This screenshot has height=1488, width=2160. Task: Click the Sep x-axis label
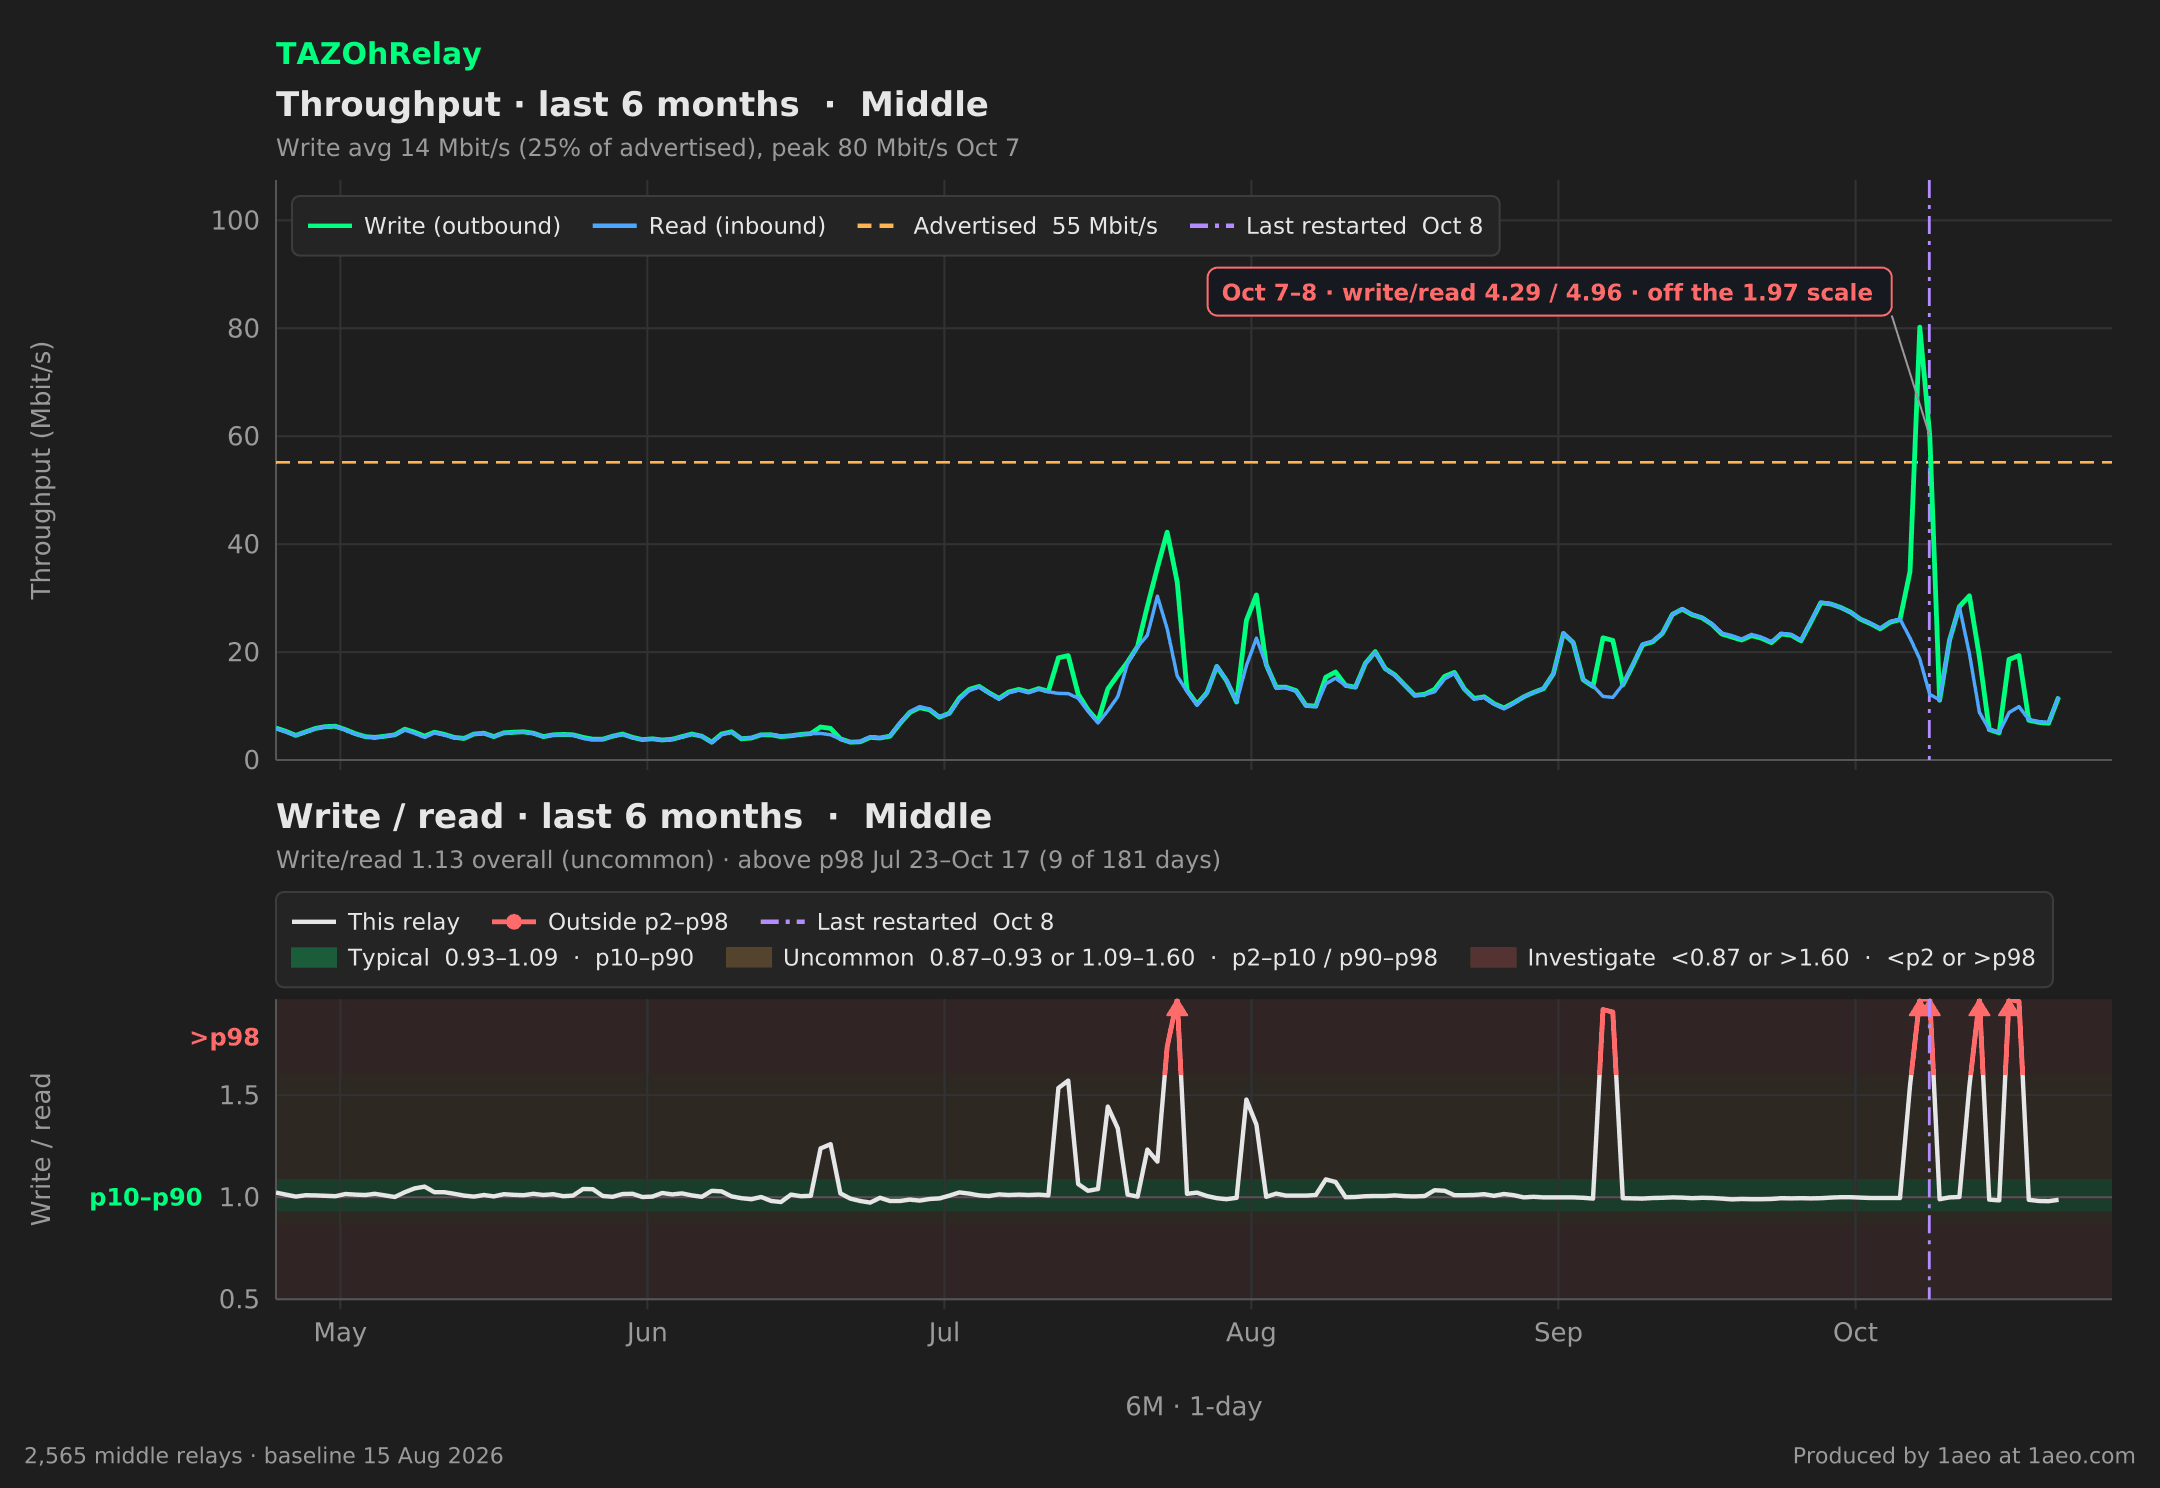tap(1558, 1333)
